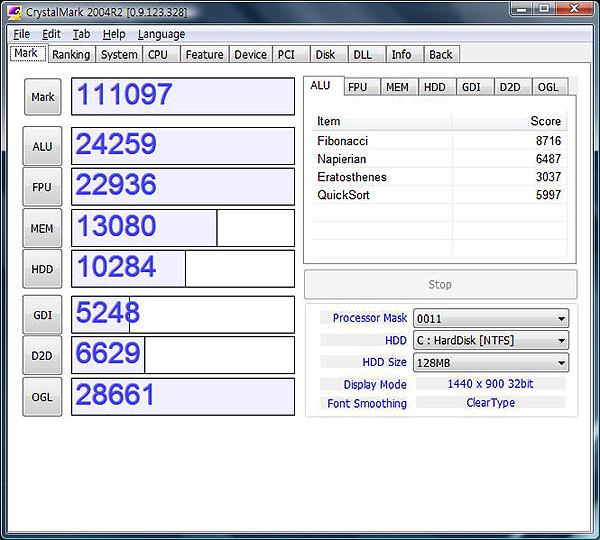Click the total Mark score 111097
Viewport: 600px width, 540px height.
tap(183, 96)
